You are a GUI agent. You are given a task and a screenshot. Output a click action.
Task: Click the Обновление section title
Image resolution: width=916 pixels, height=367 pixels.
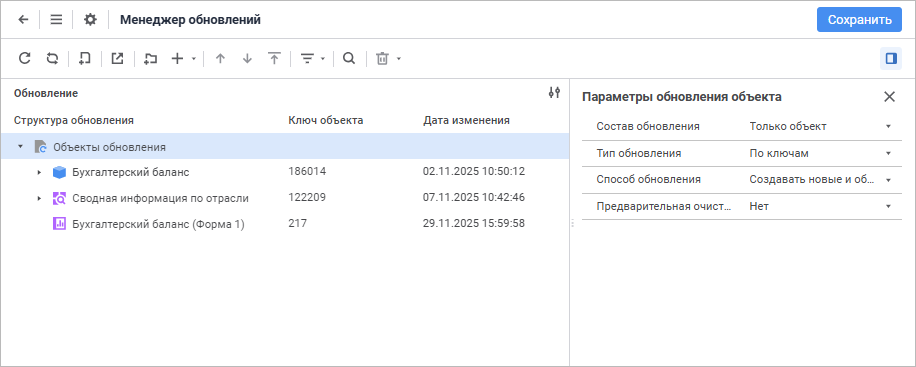46,93
